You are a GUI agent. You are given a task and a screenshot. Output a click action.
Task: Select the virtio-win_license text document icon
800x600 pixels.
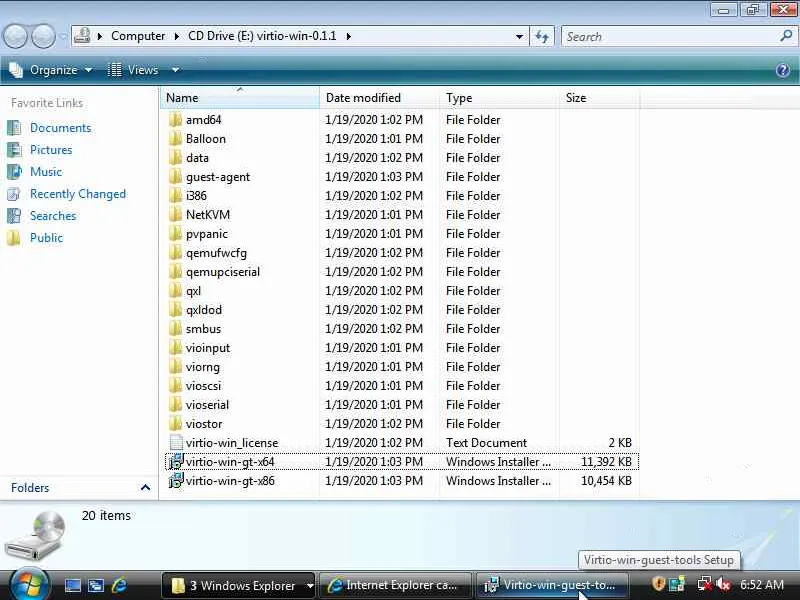pos(176,443)
